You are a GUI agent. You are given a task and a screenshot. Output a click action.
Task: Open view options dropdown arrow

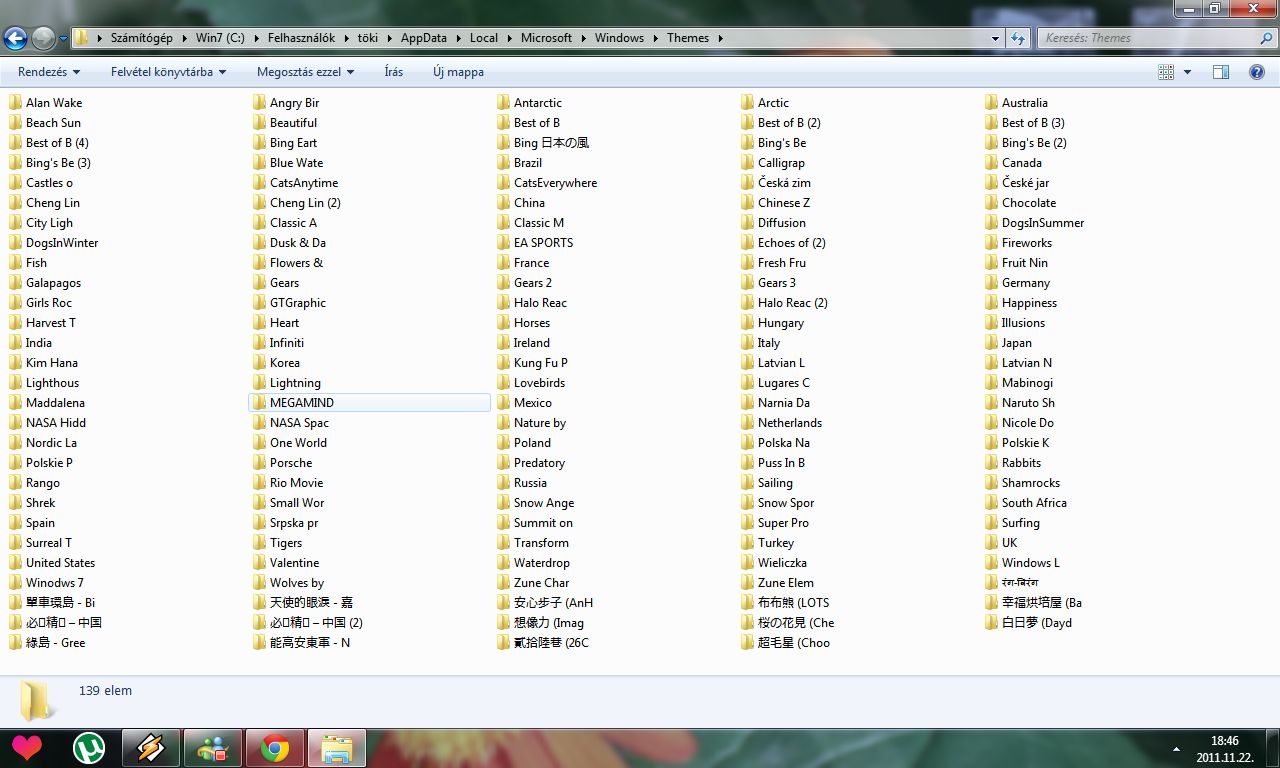click(x=1187, y=72)
